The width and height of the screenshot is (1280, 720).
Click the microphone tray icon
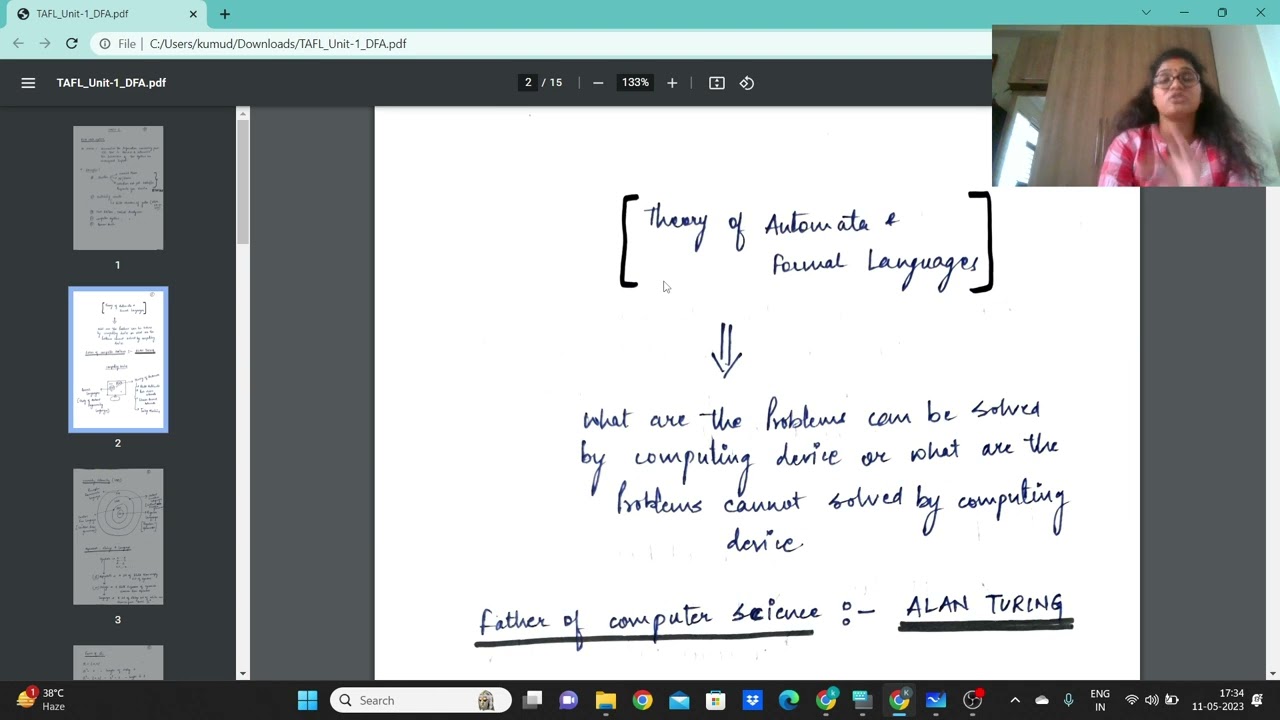[1068, 700]
